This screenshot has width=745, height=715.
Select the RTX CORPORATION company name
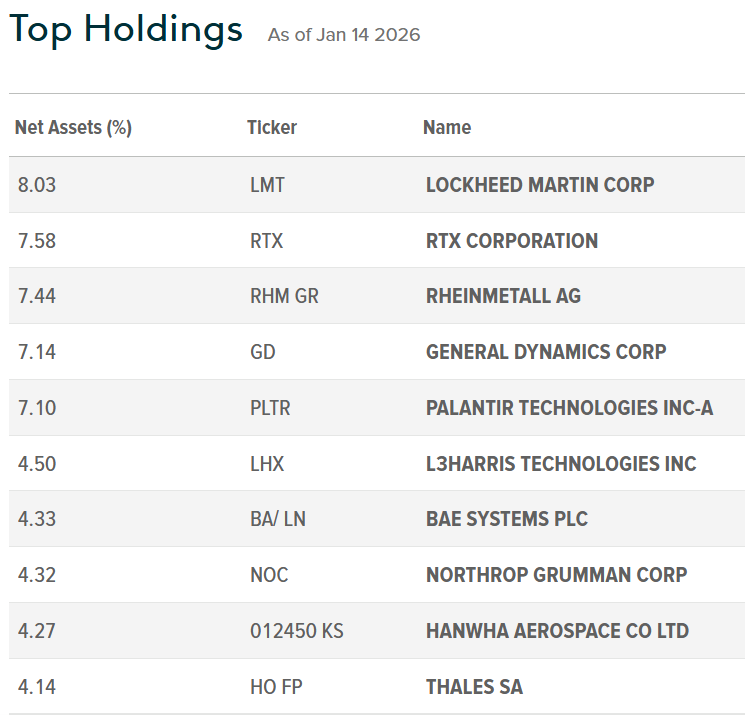coord(511,241)
